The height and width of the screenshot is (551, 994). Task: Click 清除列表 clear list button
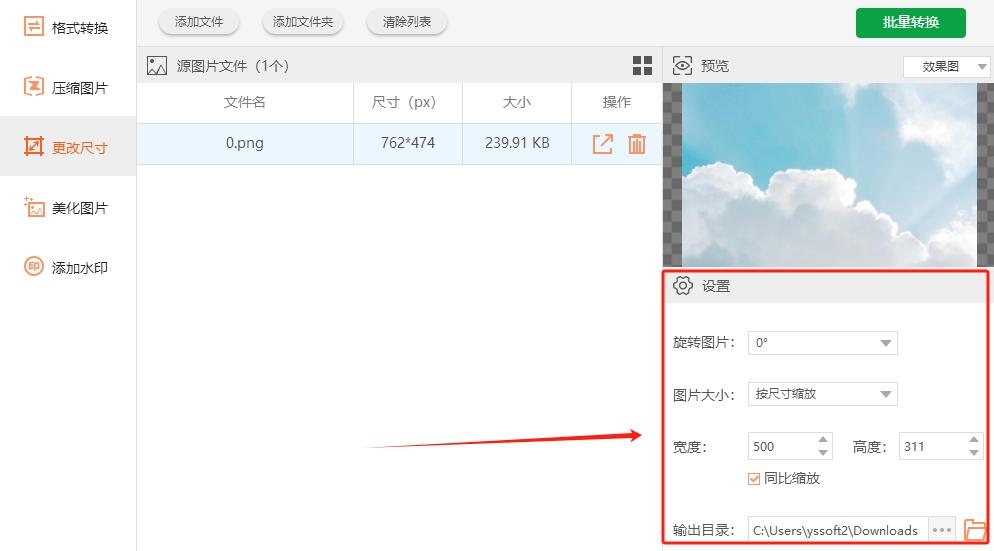[x=406, y=22]
